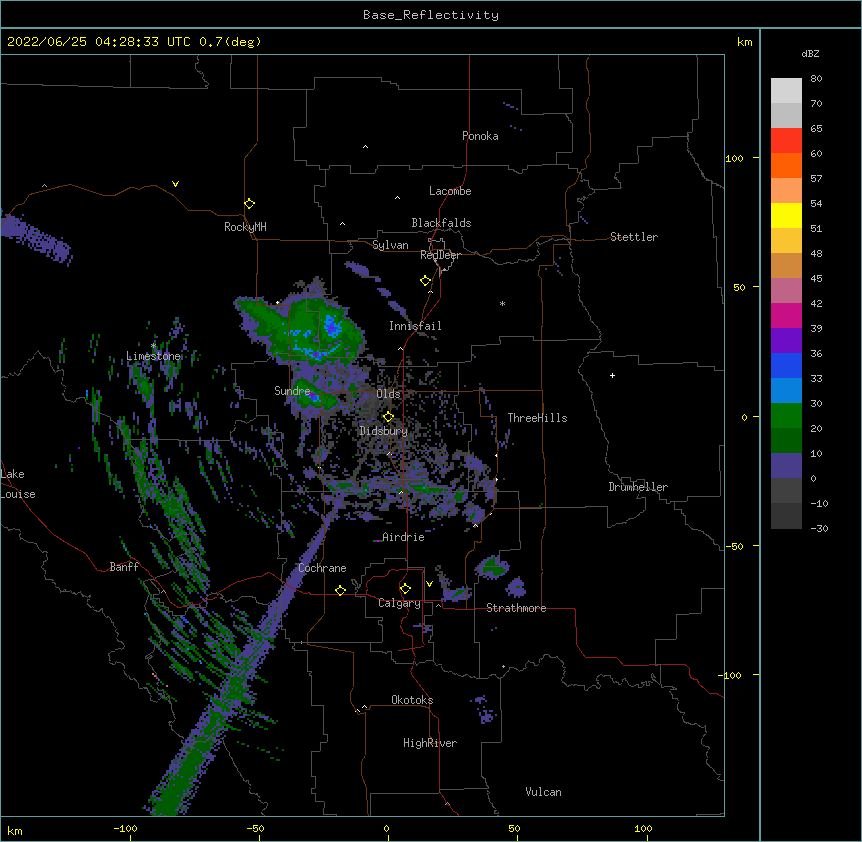This screenshot has width=862, height=842.
Task: Select the Cochrane label
Action: 322,568
